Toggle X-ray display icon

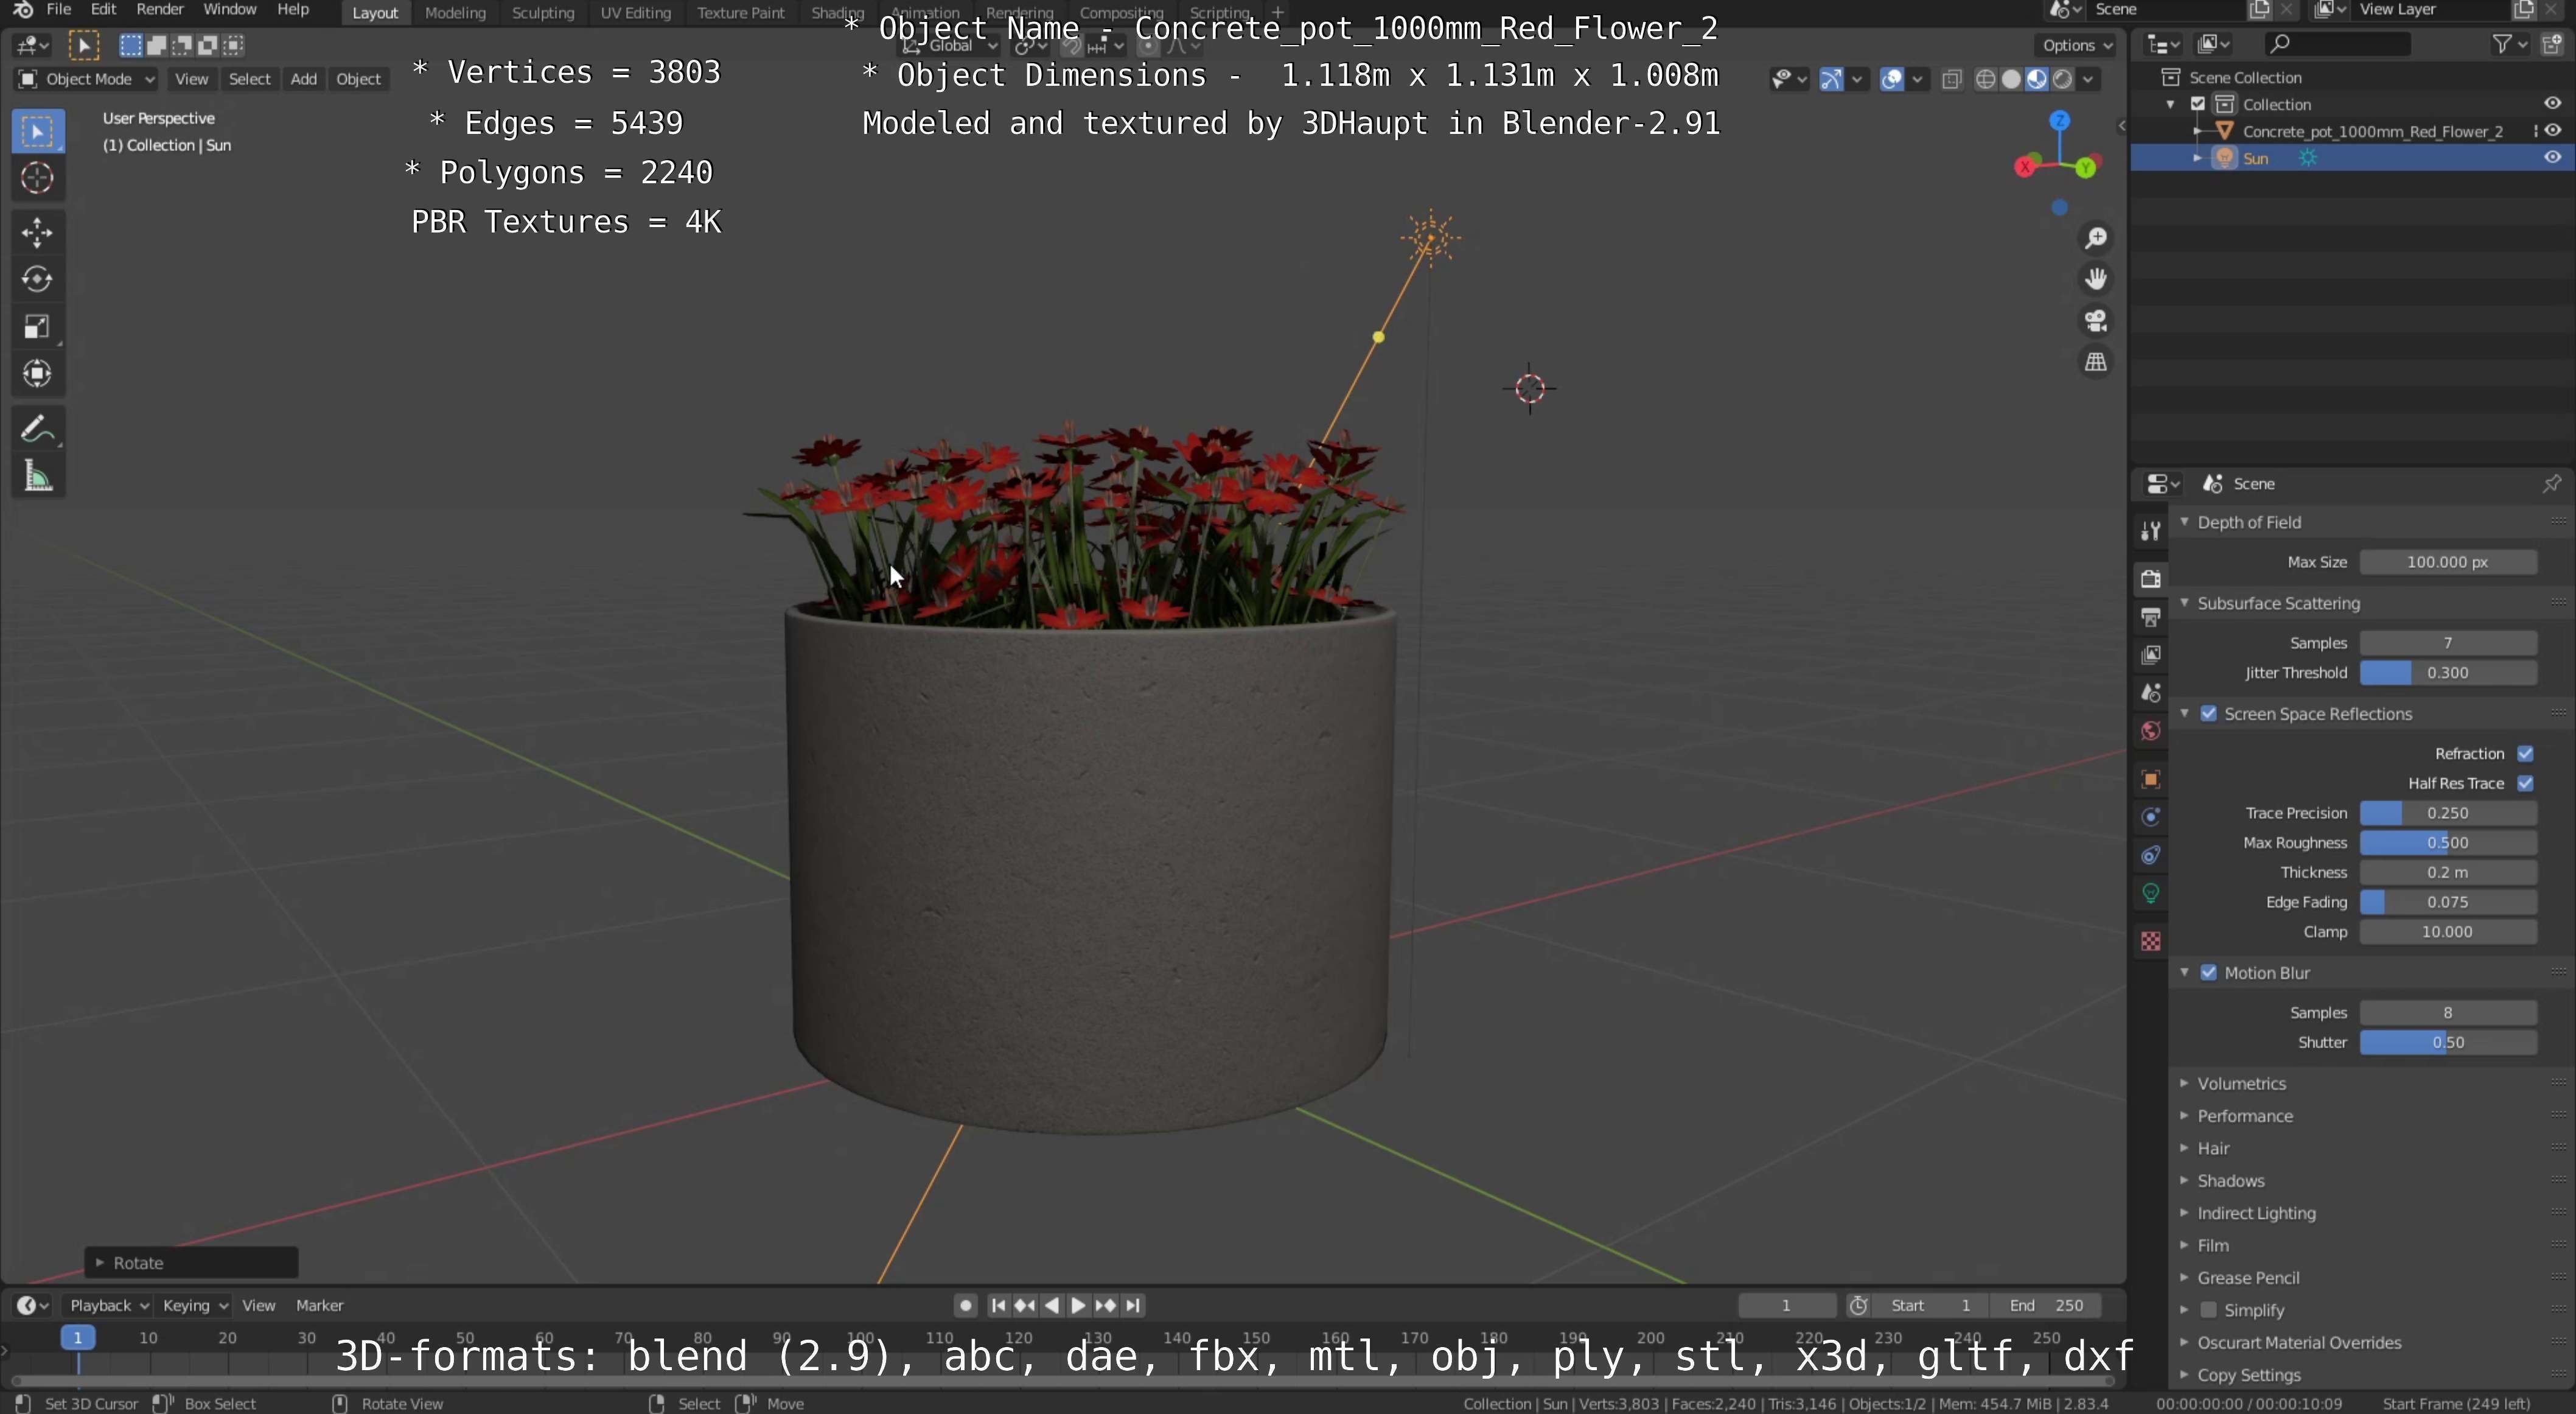pyautogui.click(x=1951, y=79)
